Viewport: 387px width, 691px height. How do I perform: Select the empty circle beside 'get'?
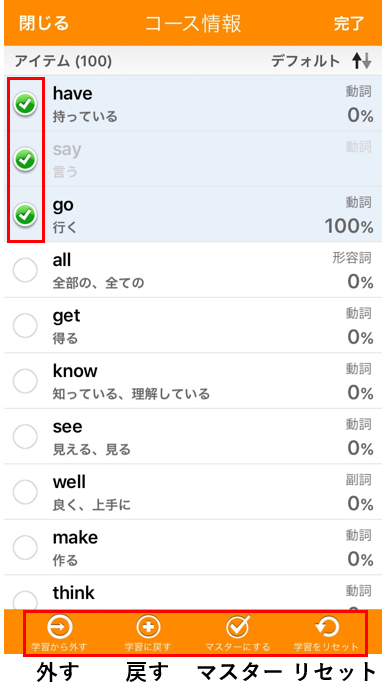[25, 326]
